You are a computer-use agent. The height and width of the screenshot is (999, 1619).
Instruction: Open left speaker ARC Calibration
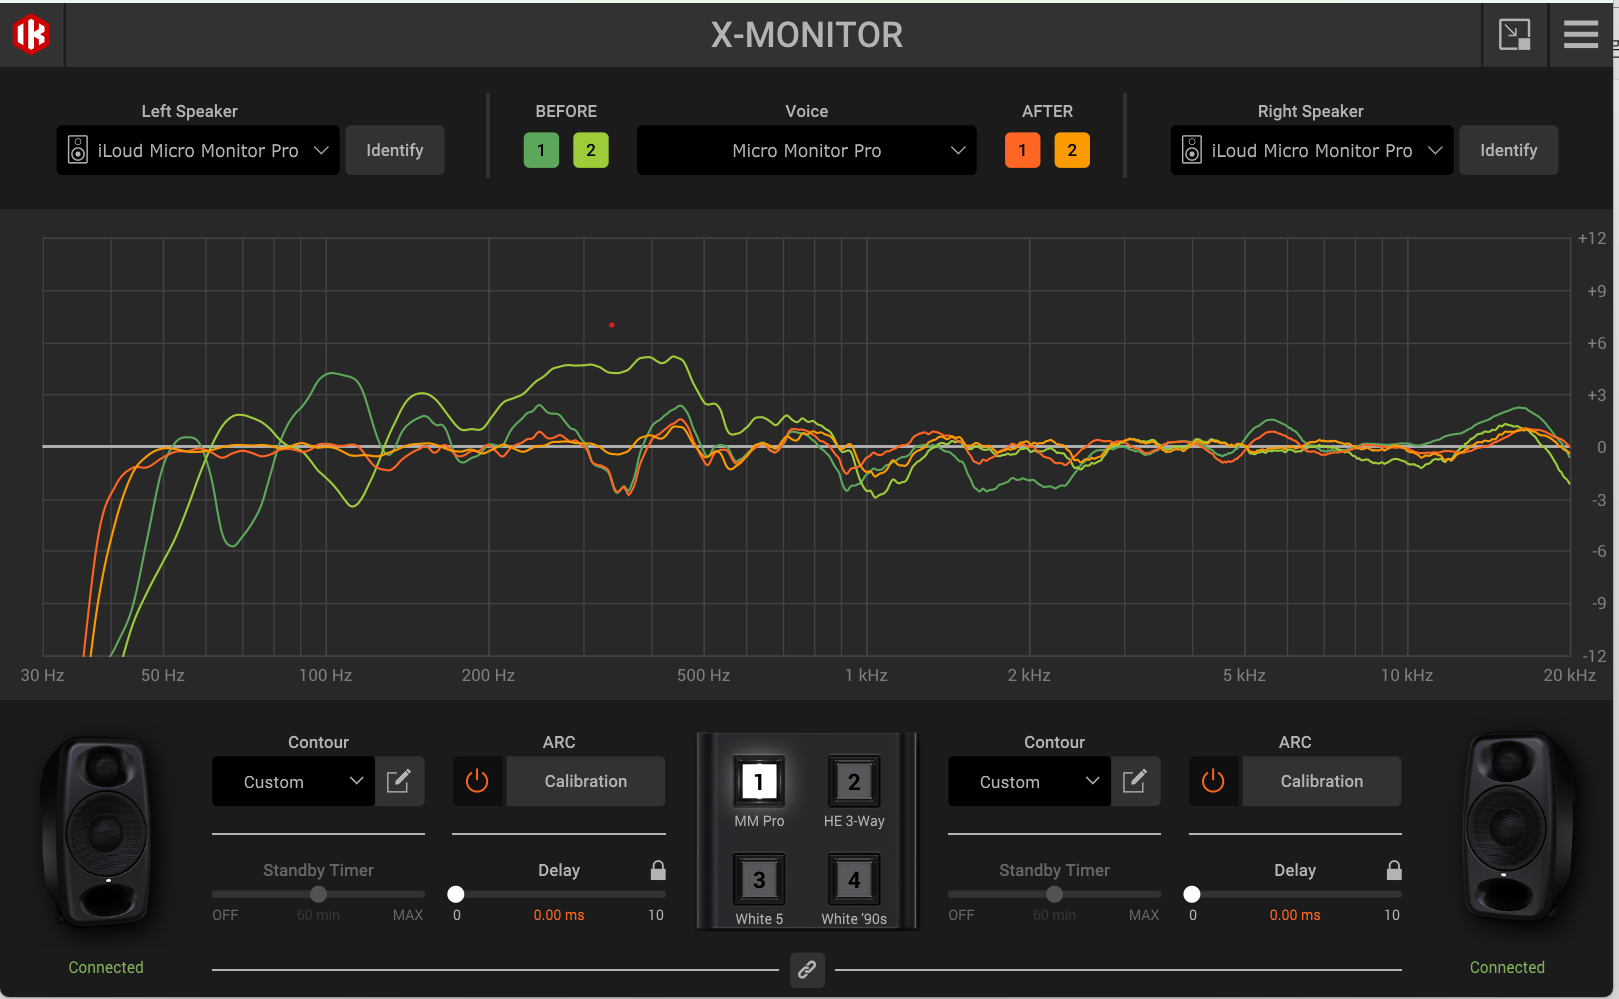(x=585, y=781)
